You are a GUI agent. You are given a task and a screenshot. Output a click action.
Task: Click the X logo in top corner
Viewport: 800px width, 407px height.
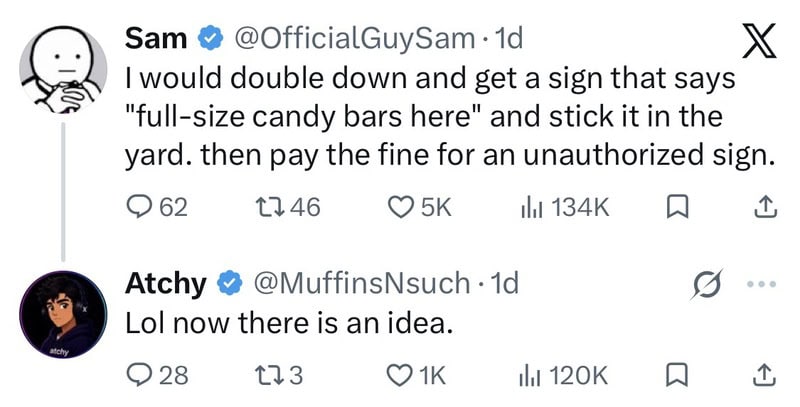758,41
